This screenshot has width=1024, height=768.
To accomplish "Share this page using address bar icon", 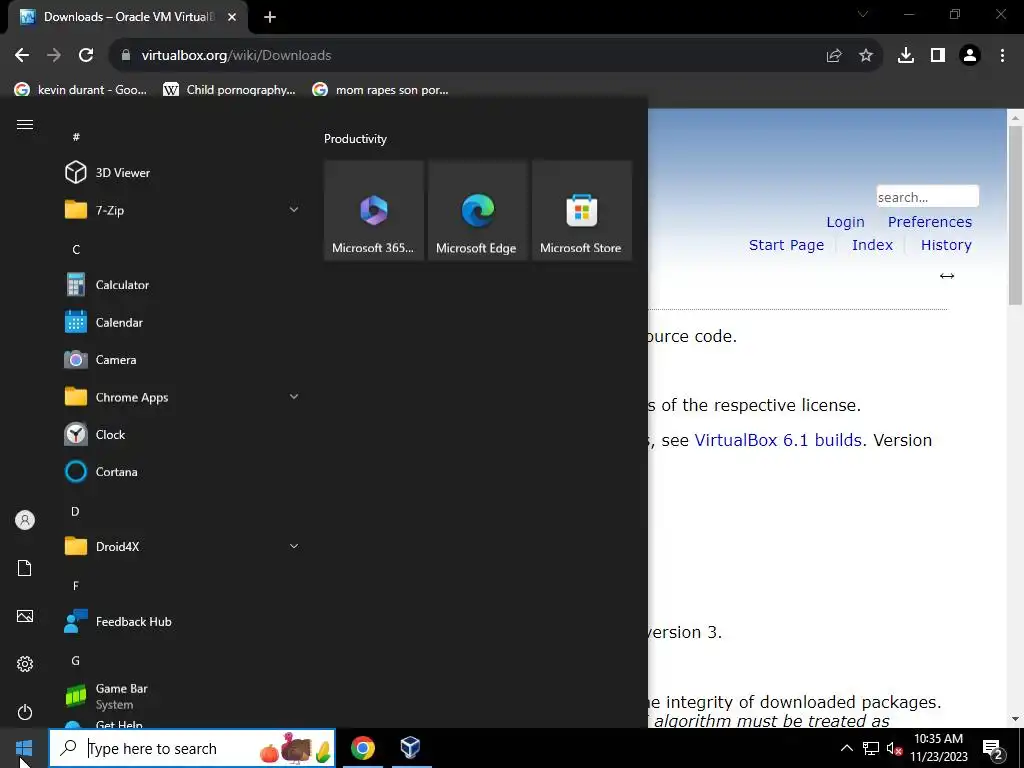I will click(834, 56).
